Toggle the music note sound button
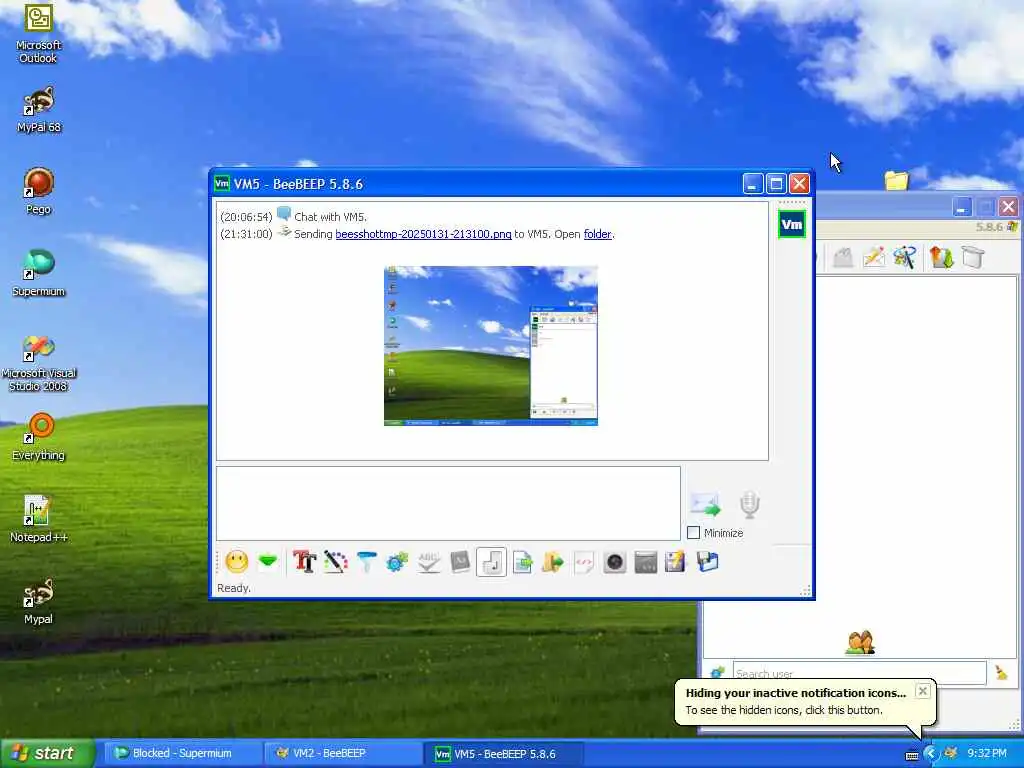Viewport: 1024px width, 768px height. point(491,562)
